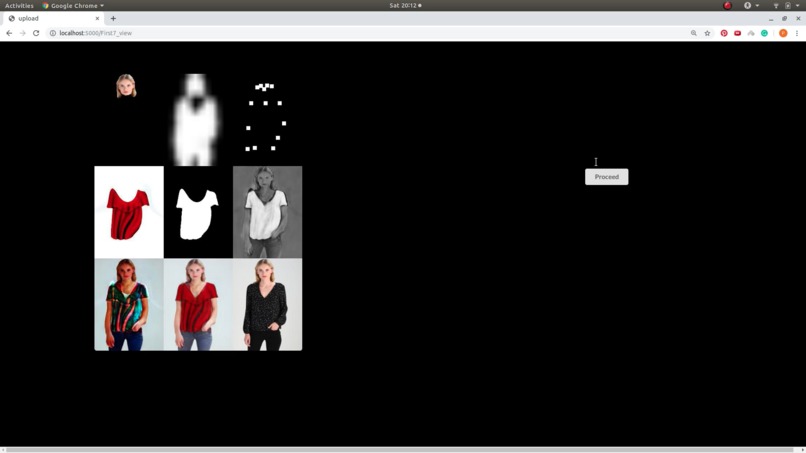The height and width of the screenshot is (453, 806).
Task: Click the network icon in system tray
Action: coord(776,6)
